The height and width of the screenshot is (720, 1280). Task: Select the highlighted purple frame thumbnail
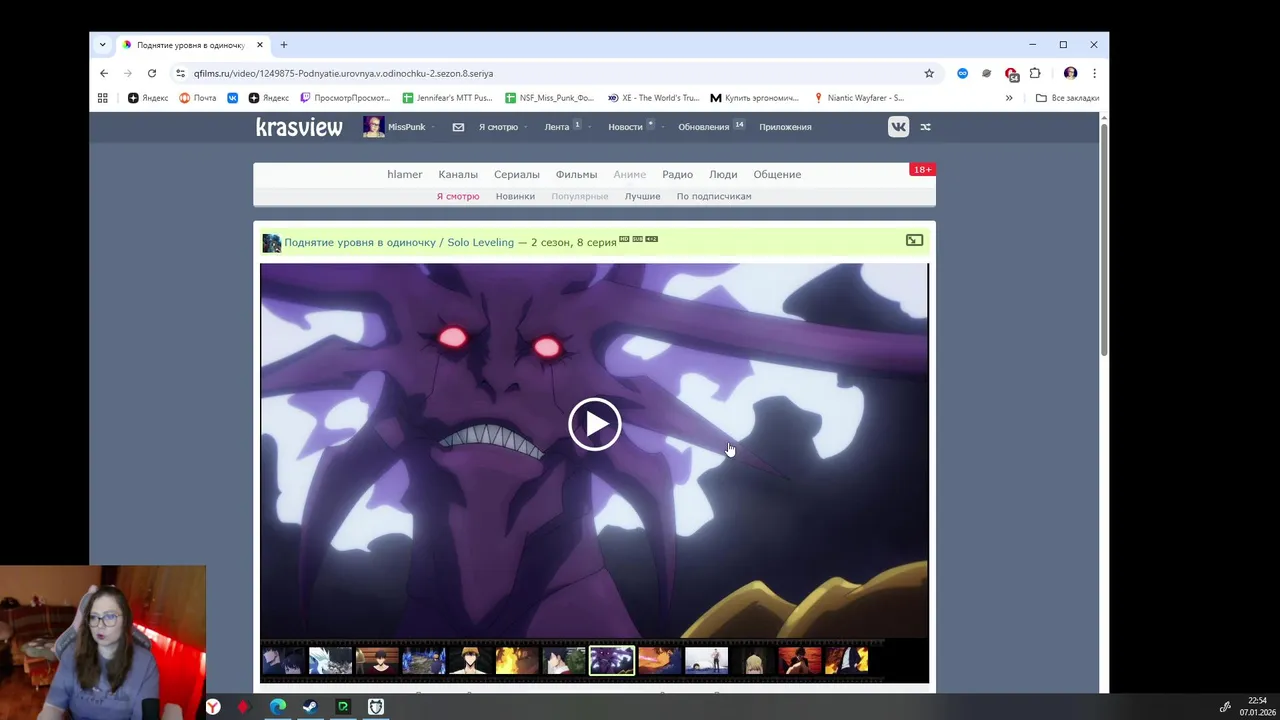coord(612,660)
